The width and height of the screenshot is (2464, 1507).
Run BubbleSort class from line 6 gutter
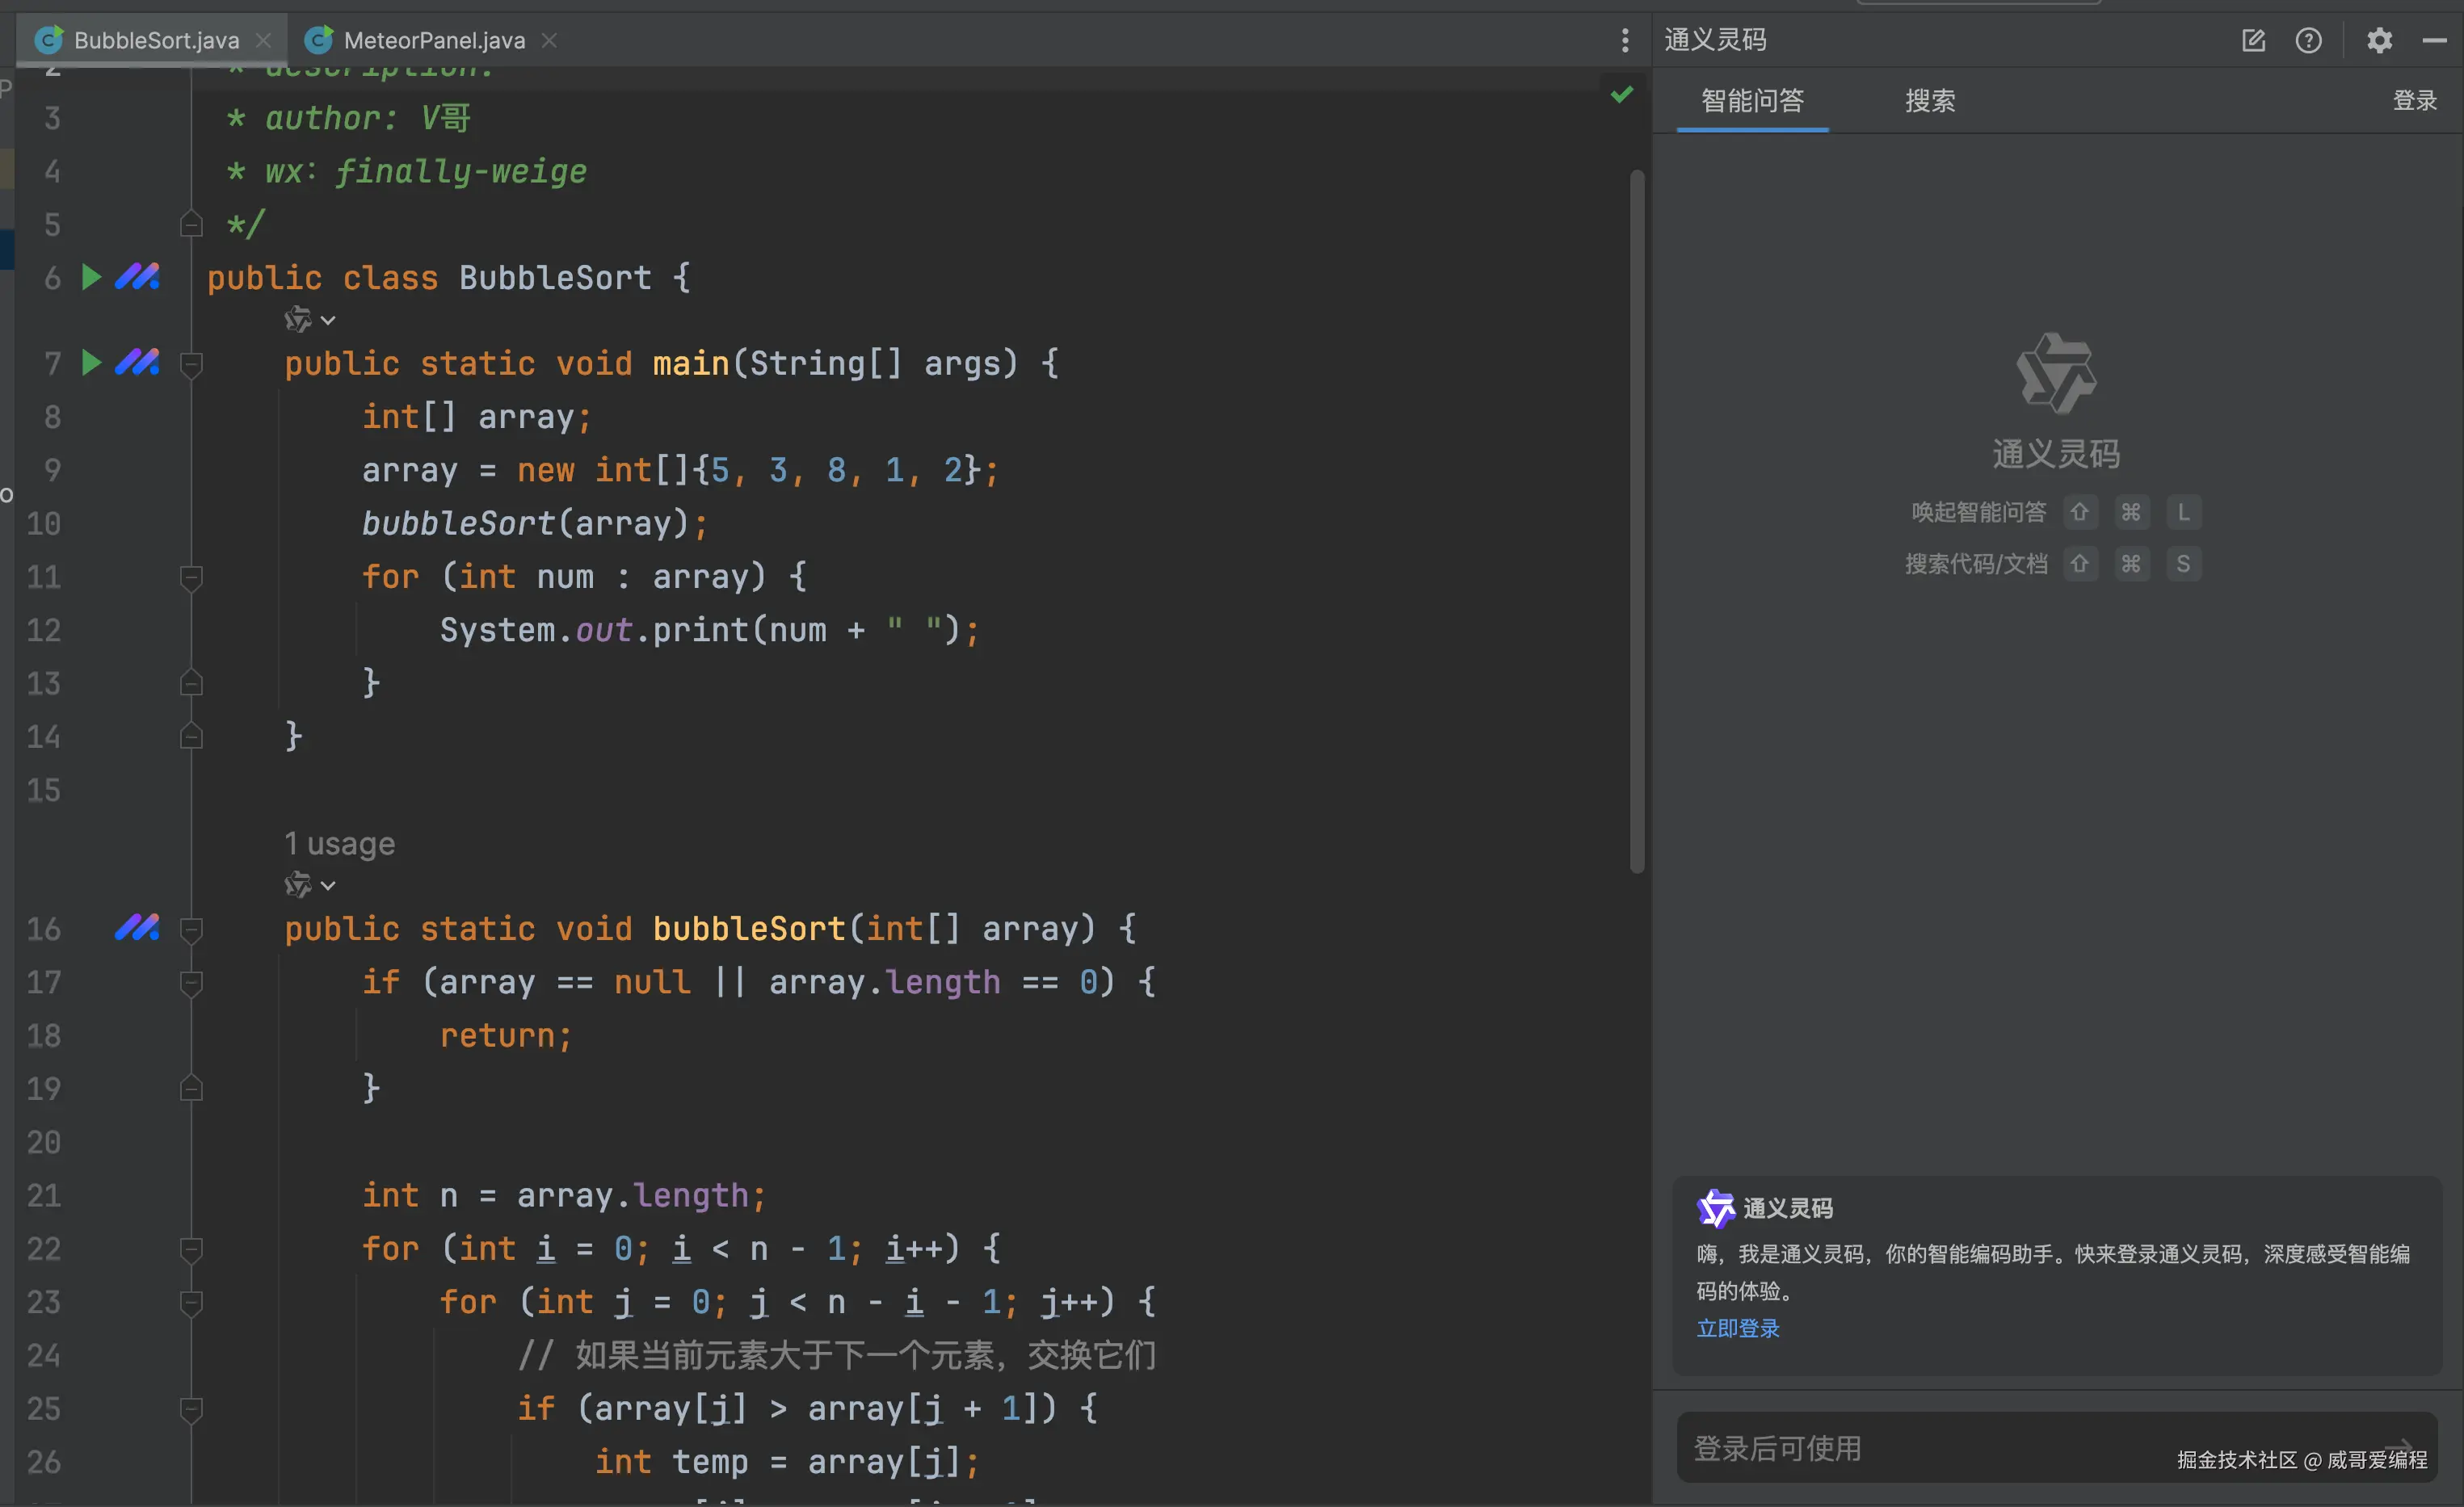coord(91,277)
